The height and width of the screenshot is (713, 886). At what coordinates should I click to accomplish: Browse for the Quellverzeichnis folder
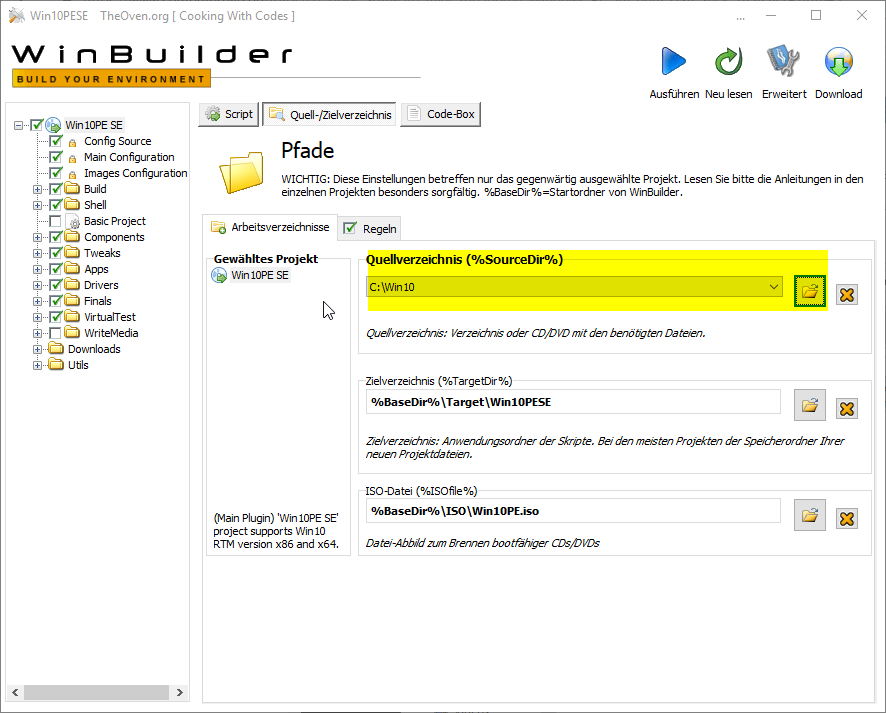point(810,292)
